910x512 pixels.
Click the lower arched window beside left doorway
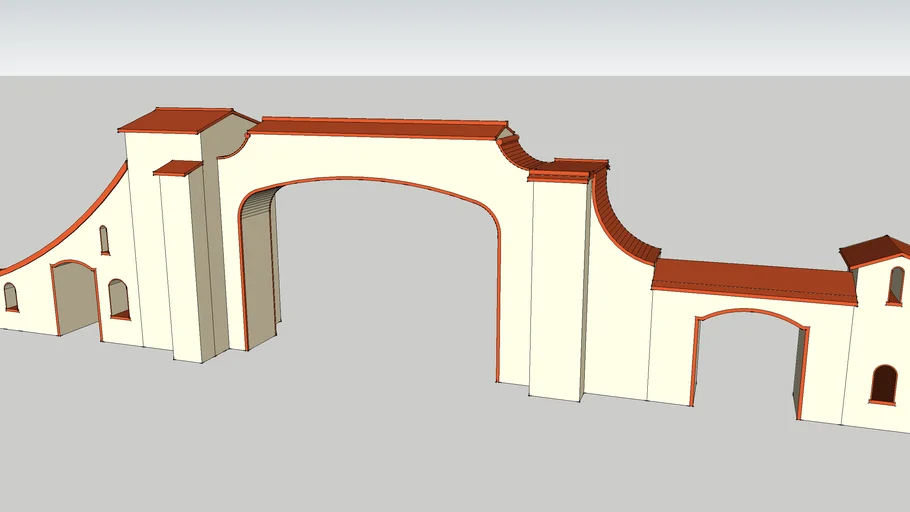(x=119, y=299)
